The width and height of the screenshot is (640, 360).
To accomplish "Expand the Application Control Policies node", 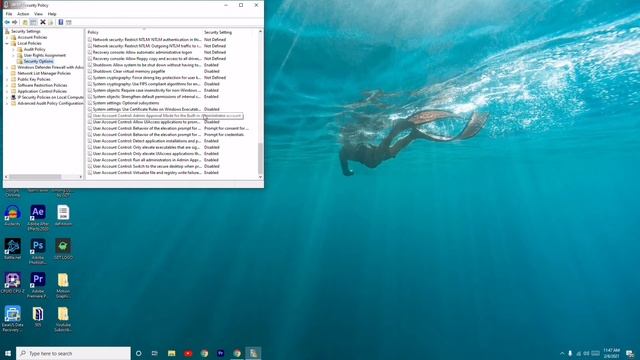I will 7,91.
